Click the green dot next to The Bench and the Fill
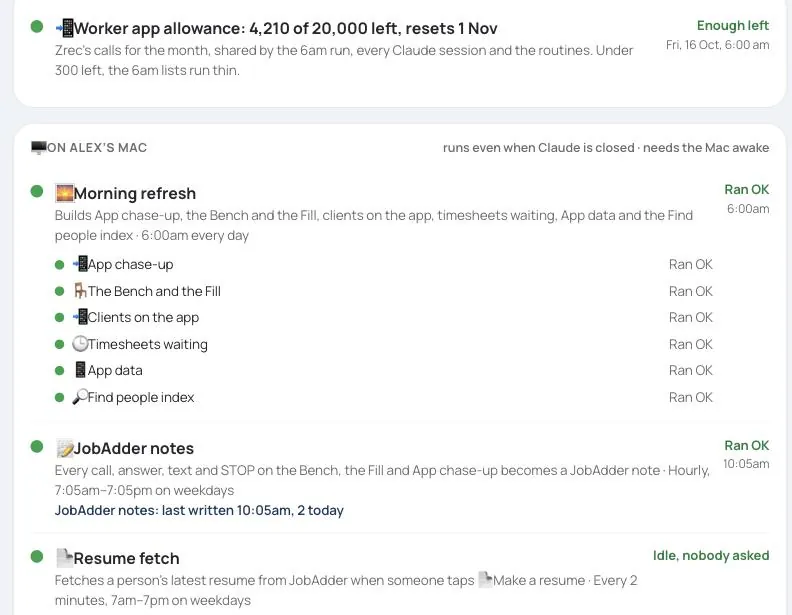The width and height of the screenshot is (792, 615). coord(60,291)
